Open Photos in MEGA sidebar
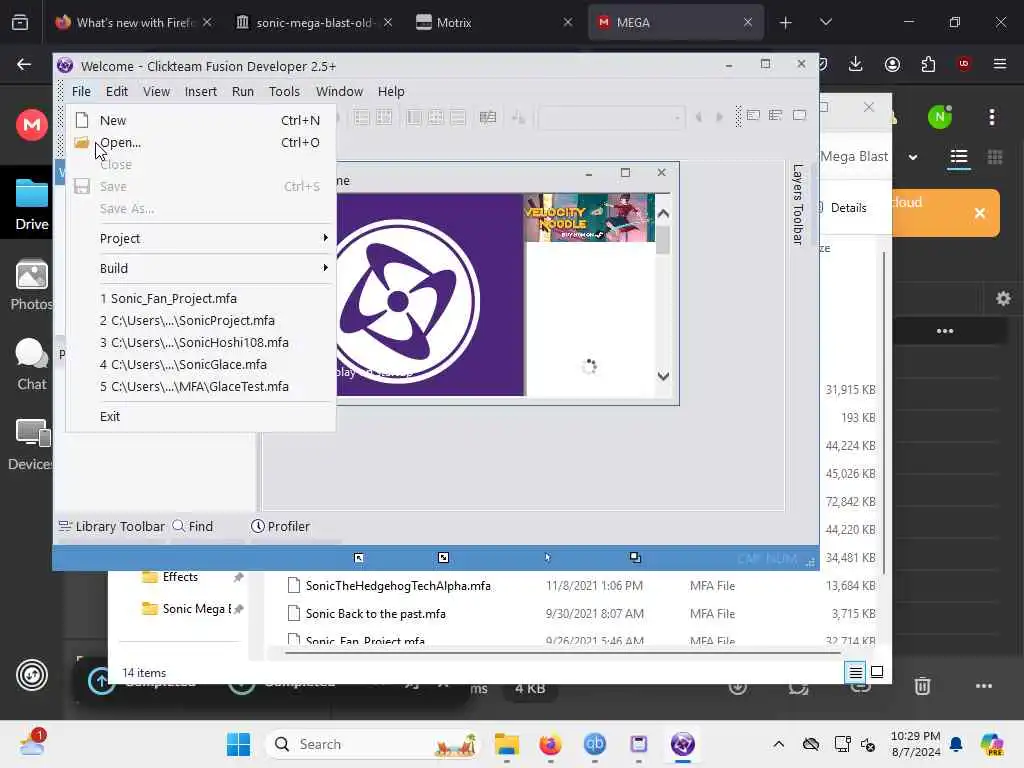Screen dimensions: 1024x768 pyautogui.click(x=31, y=285)
